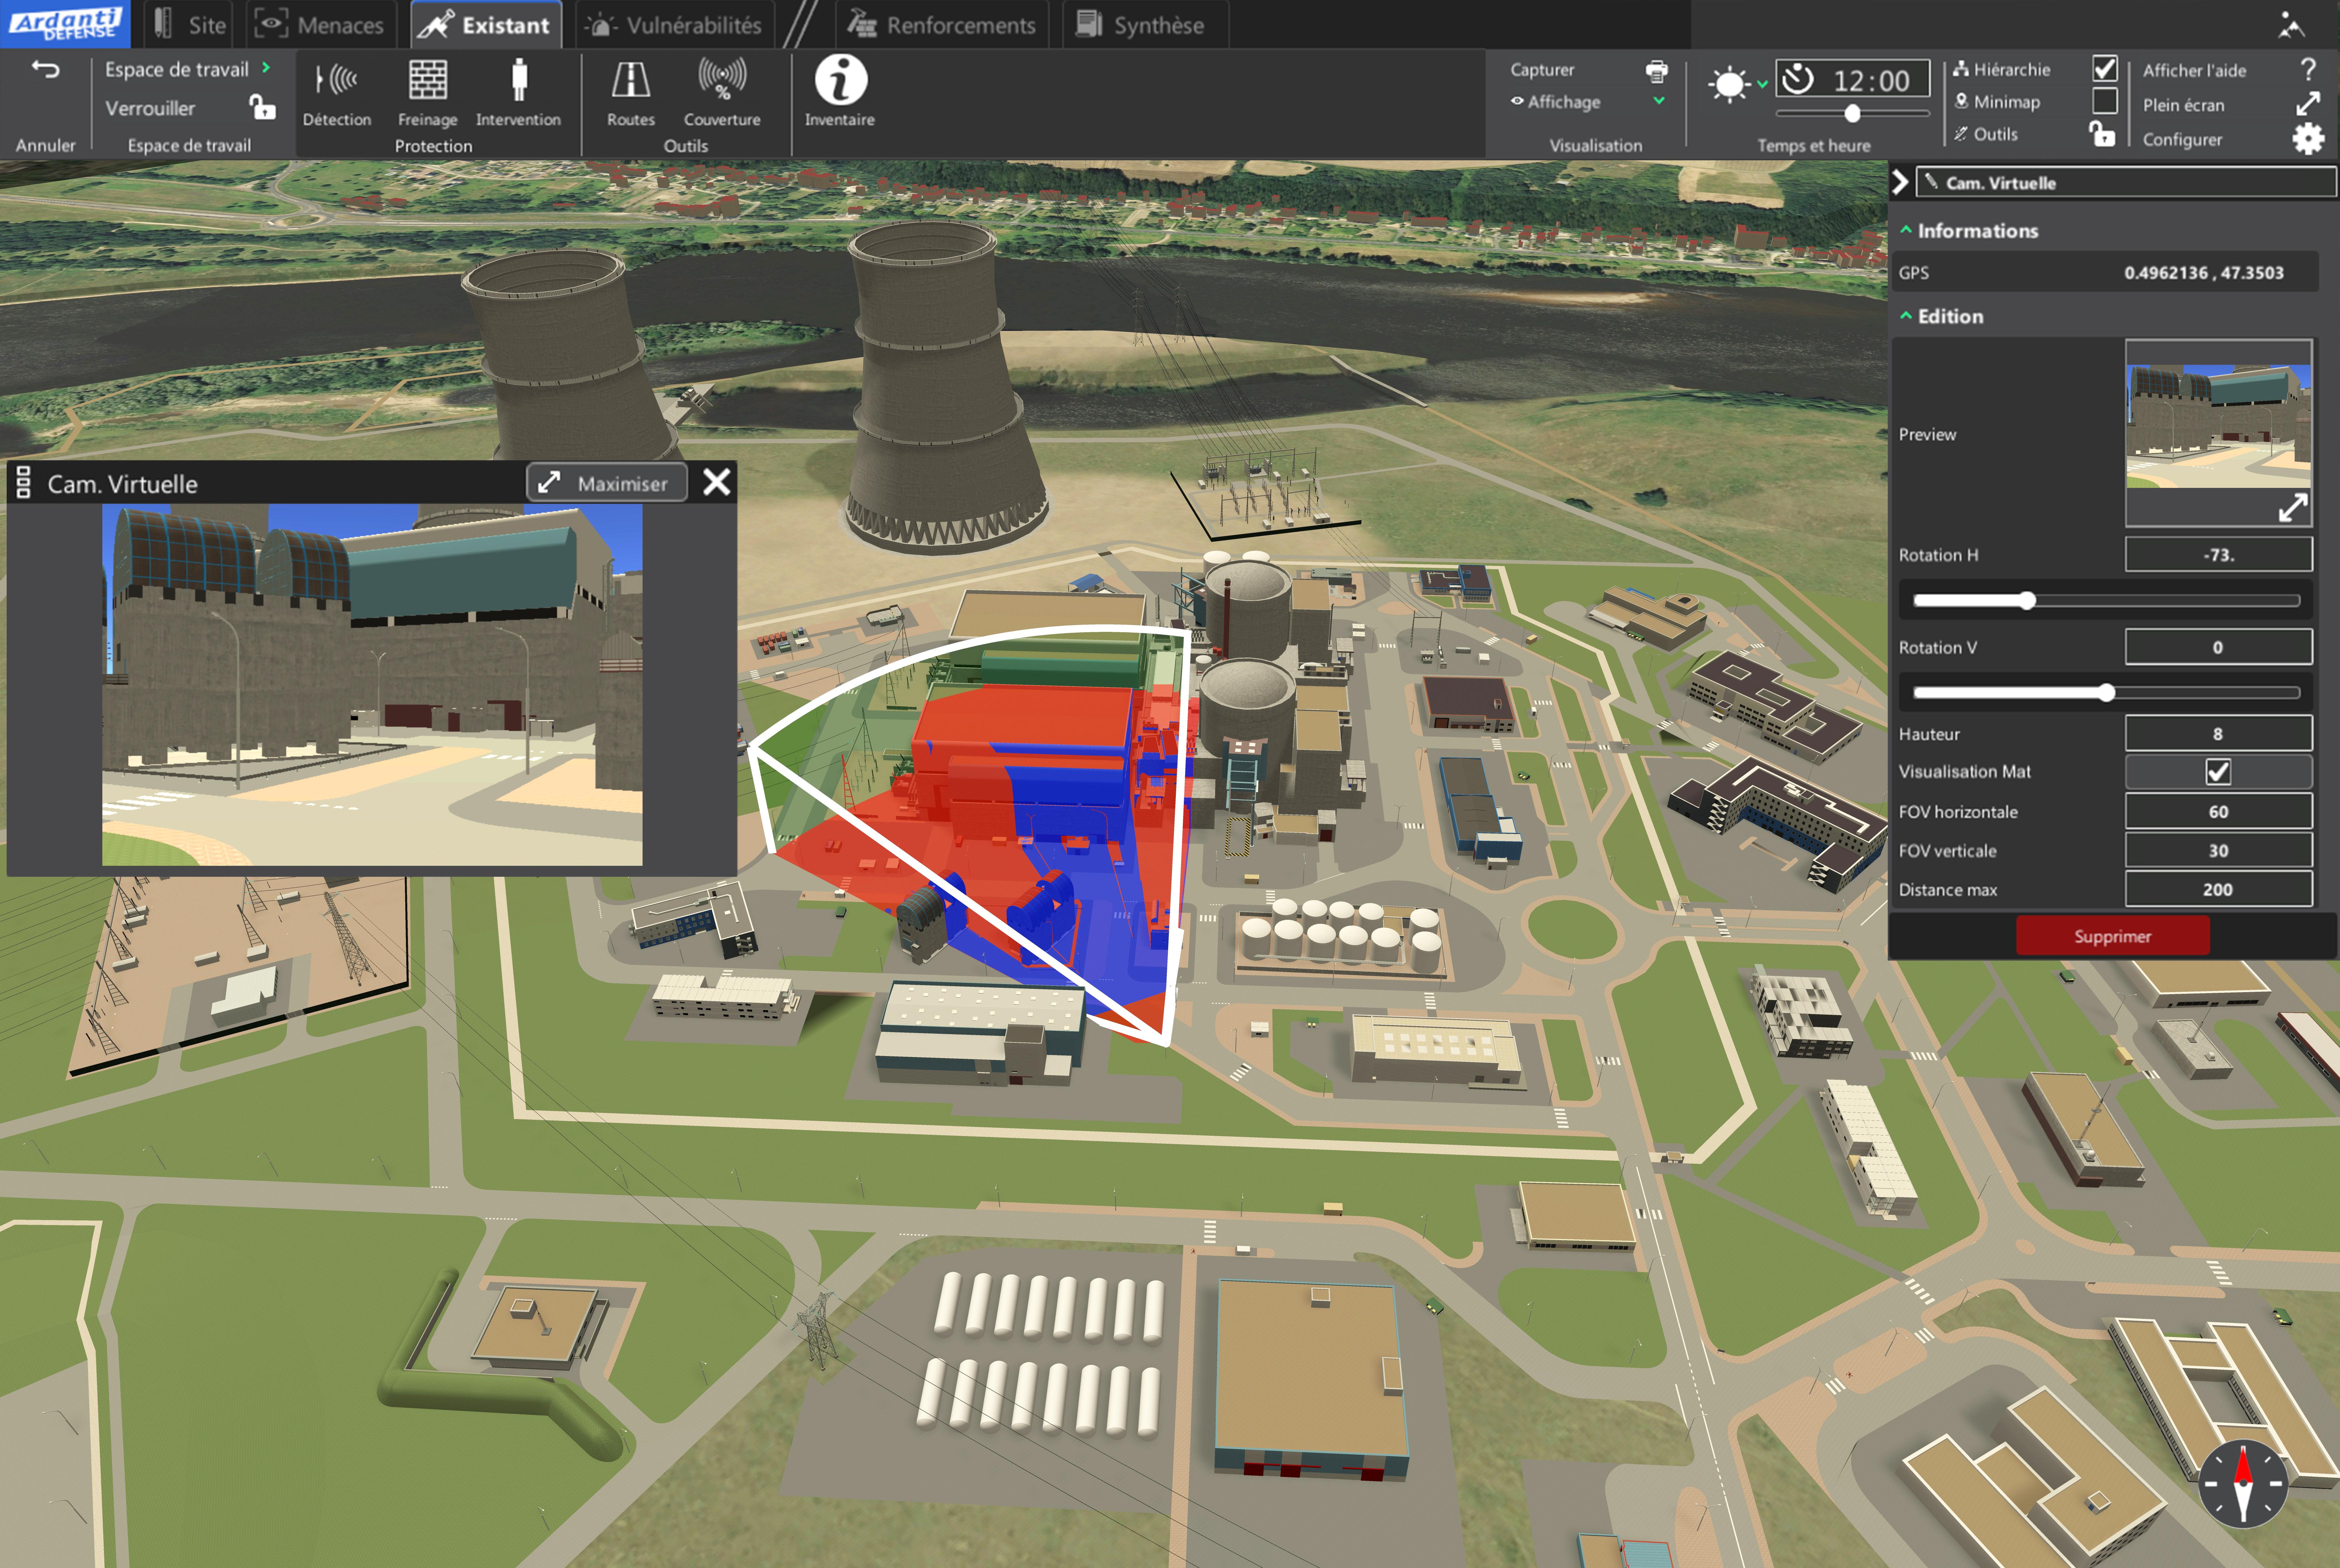Click the red Supprimer button
This screenshot has width=2340, height=1568.
[x=2112, y=936]
